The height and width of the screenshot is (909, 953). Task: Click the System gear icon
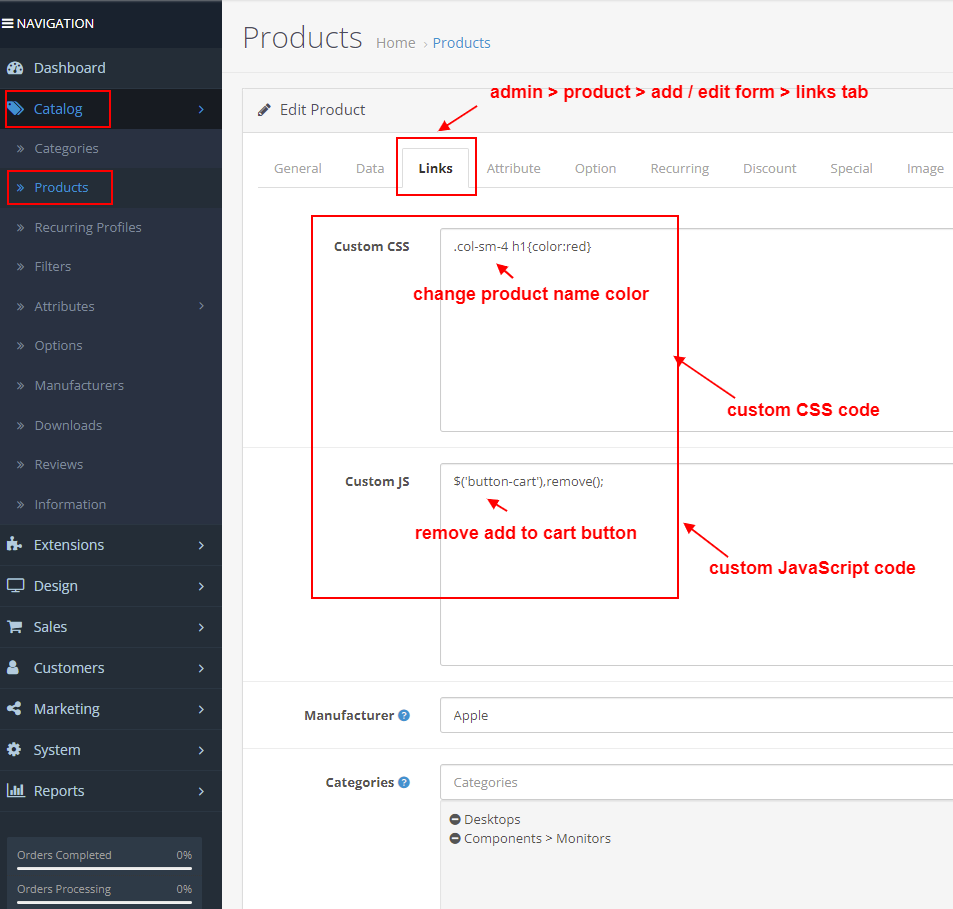(x=14, y=750)
